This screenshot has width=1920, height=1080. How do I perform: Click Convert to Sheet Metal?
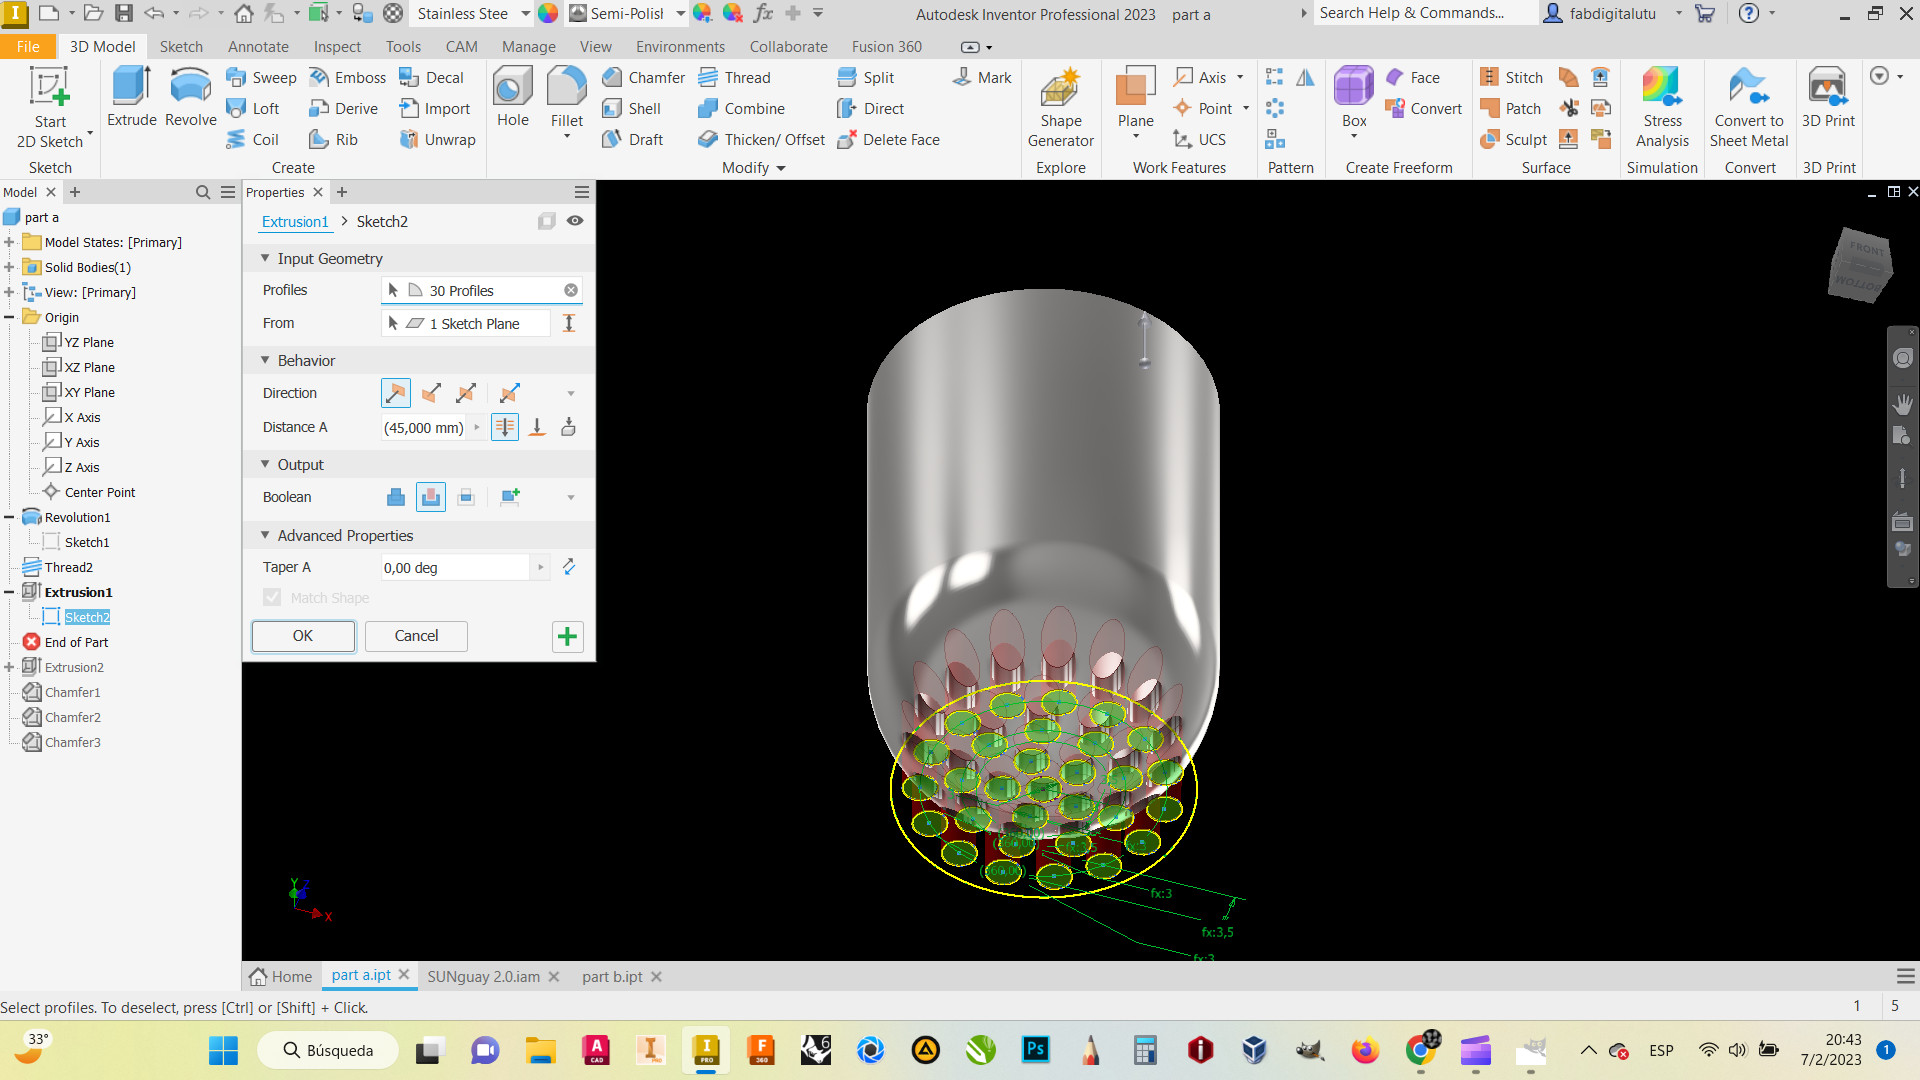[1749, 108]
